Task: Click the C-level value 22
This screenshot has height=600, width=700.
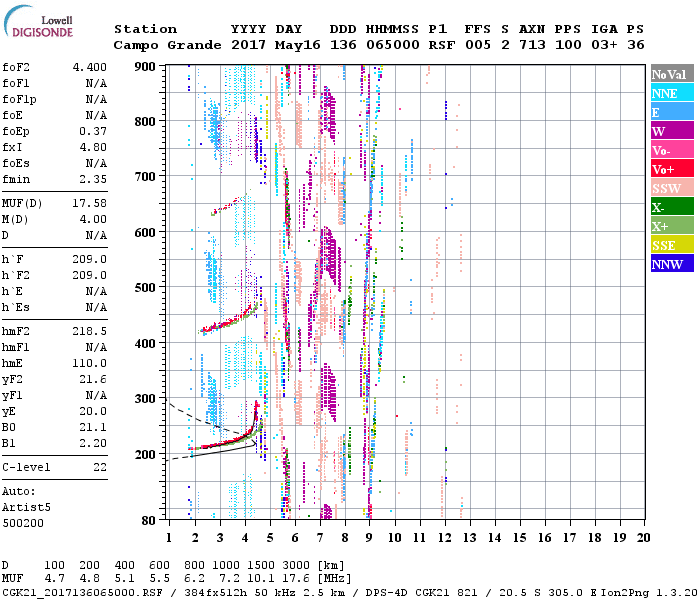Action: 99,467
